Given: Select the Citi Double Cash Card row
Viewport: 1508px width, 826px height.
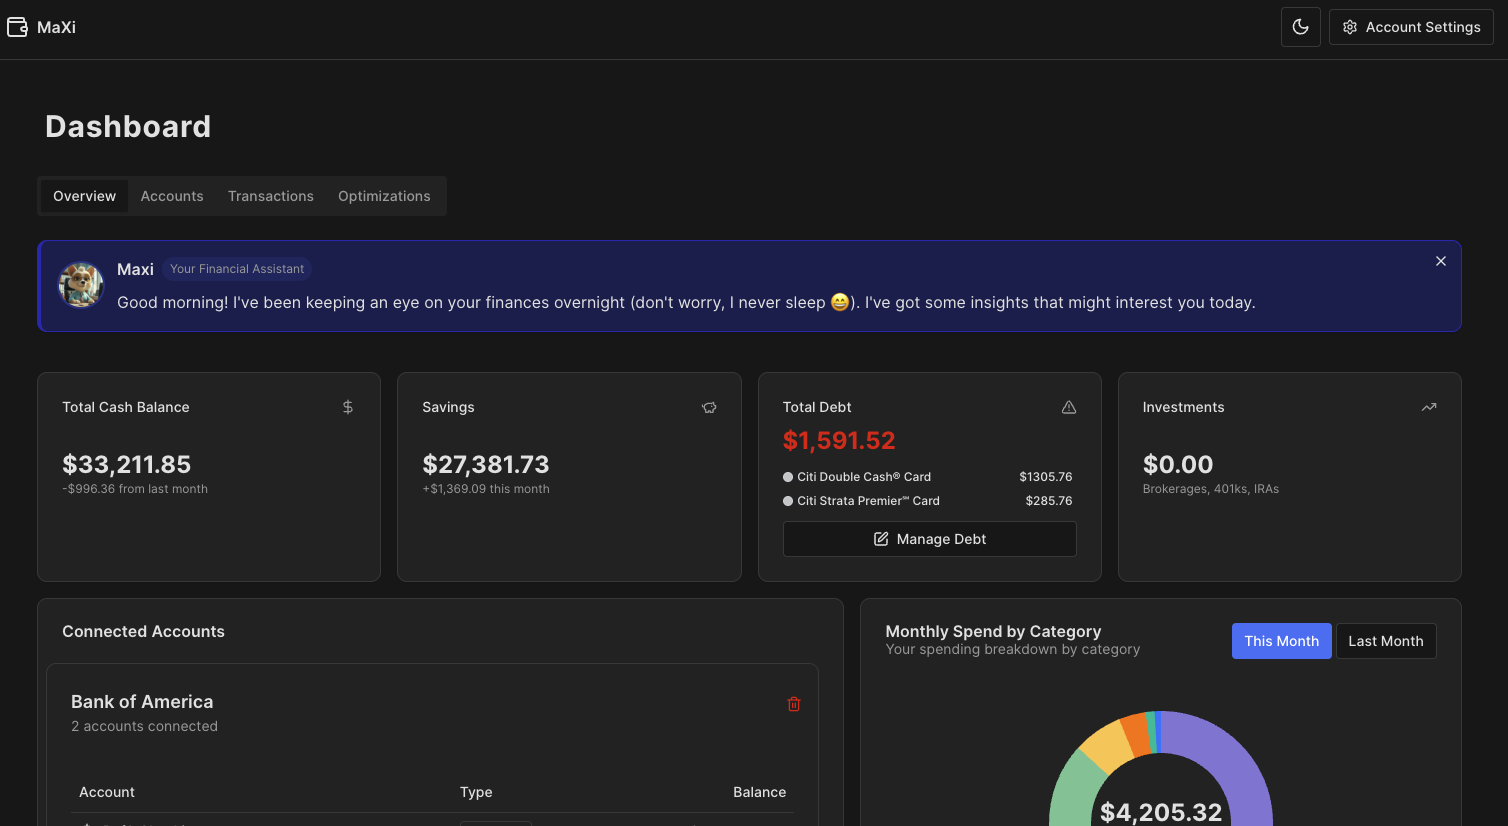Looking at the screenshot, I should (x=928, y=477).
